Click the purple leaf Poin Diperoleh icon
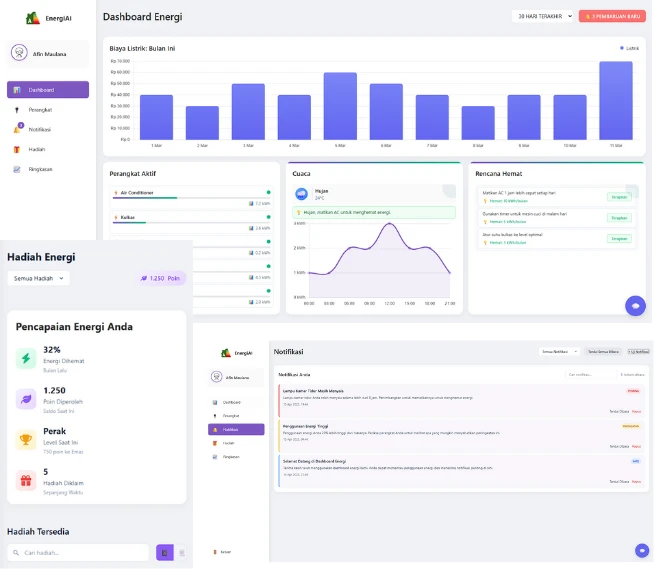The image size is (654, 569). (x=26, y=399)
